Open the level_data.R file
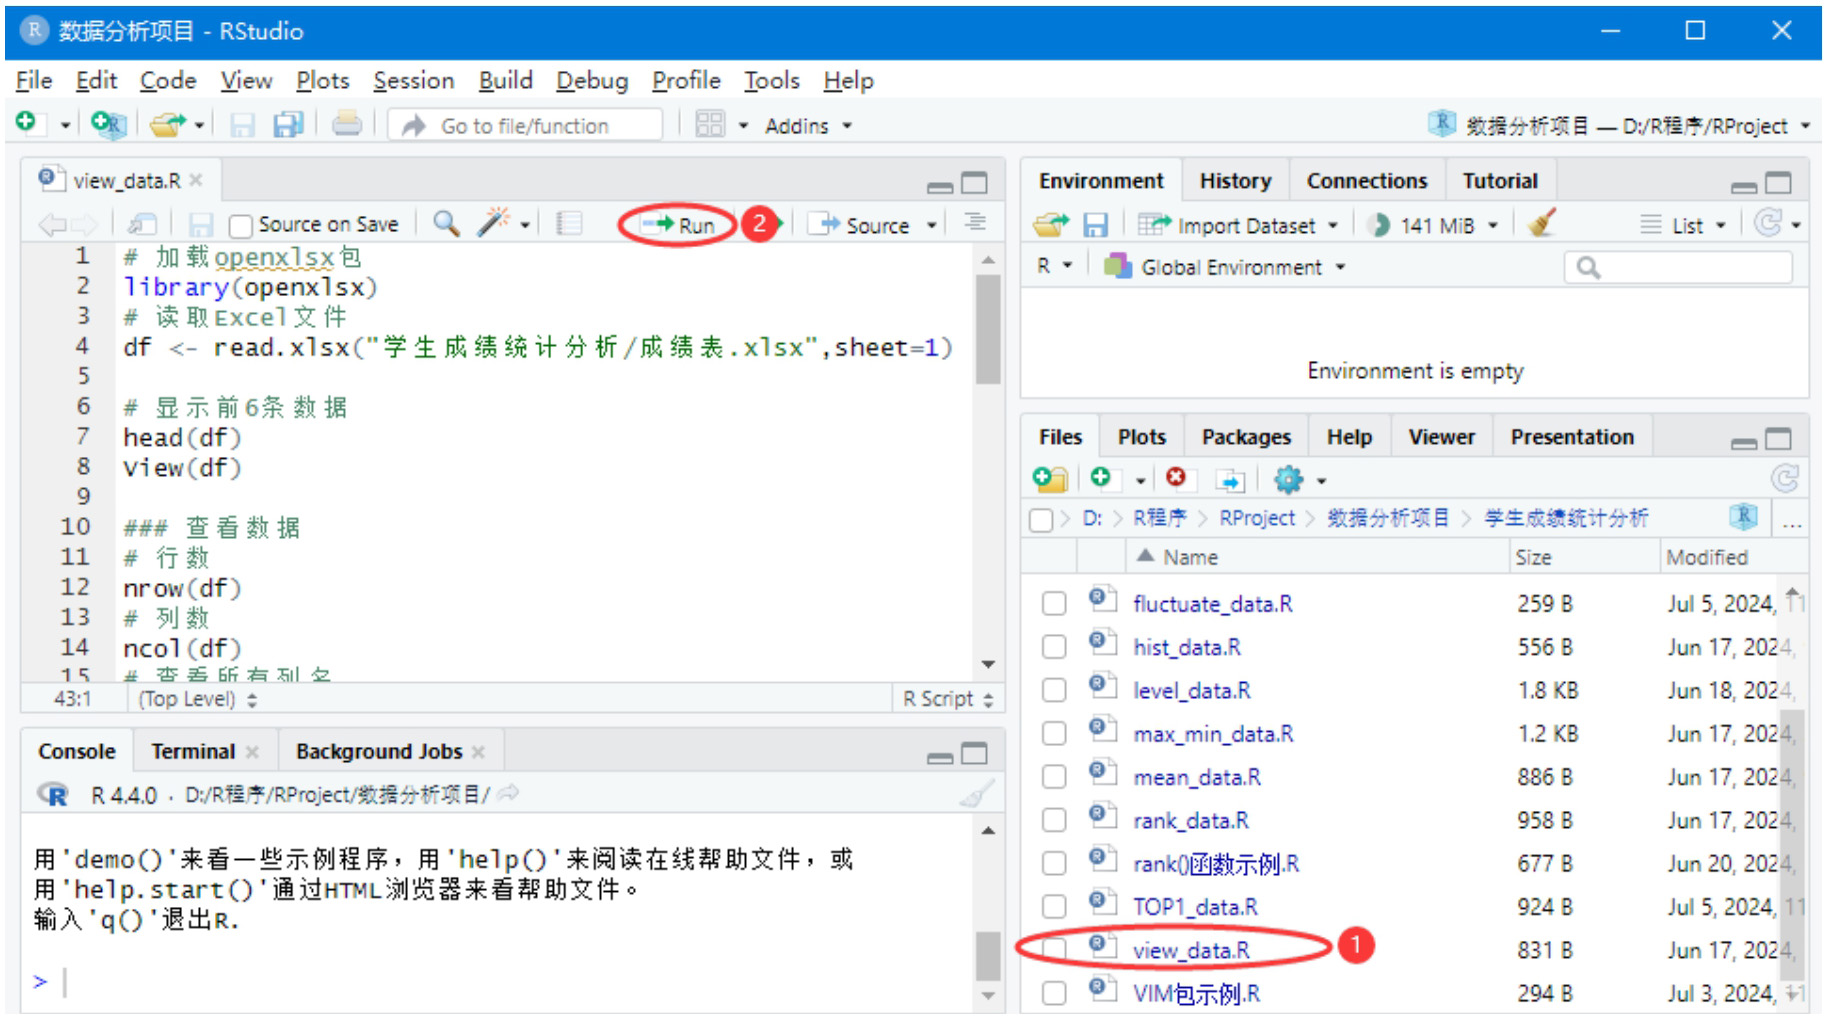 [1191, 691]
